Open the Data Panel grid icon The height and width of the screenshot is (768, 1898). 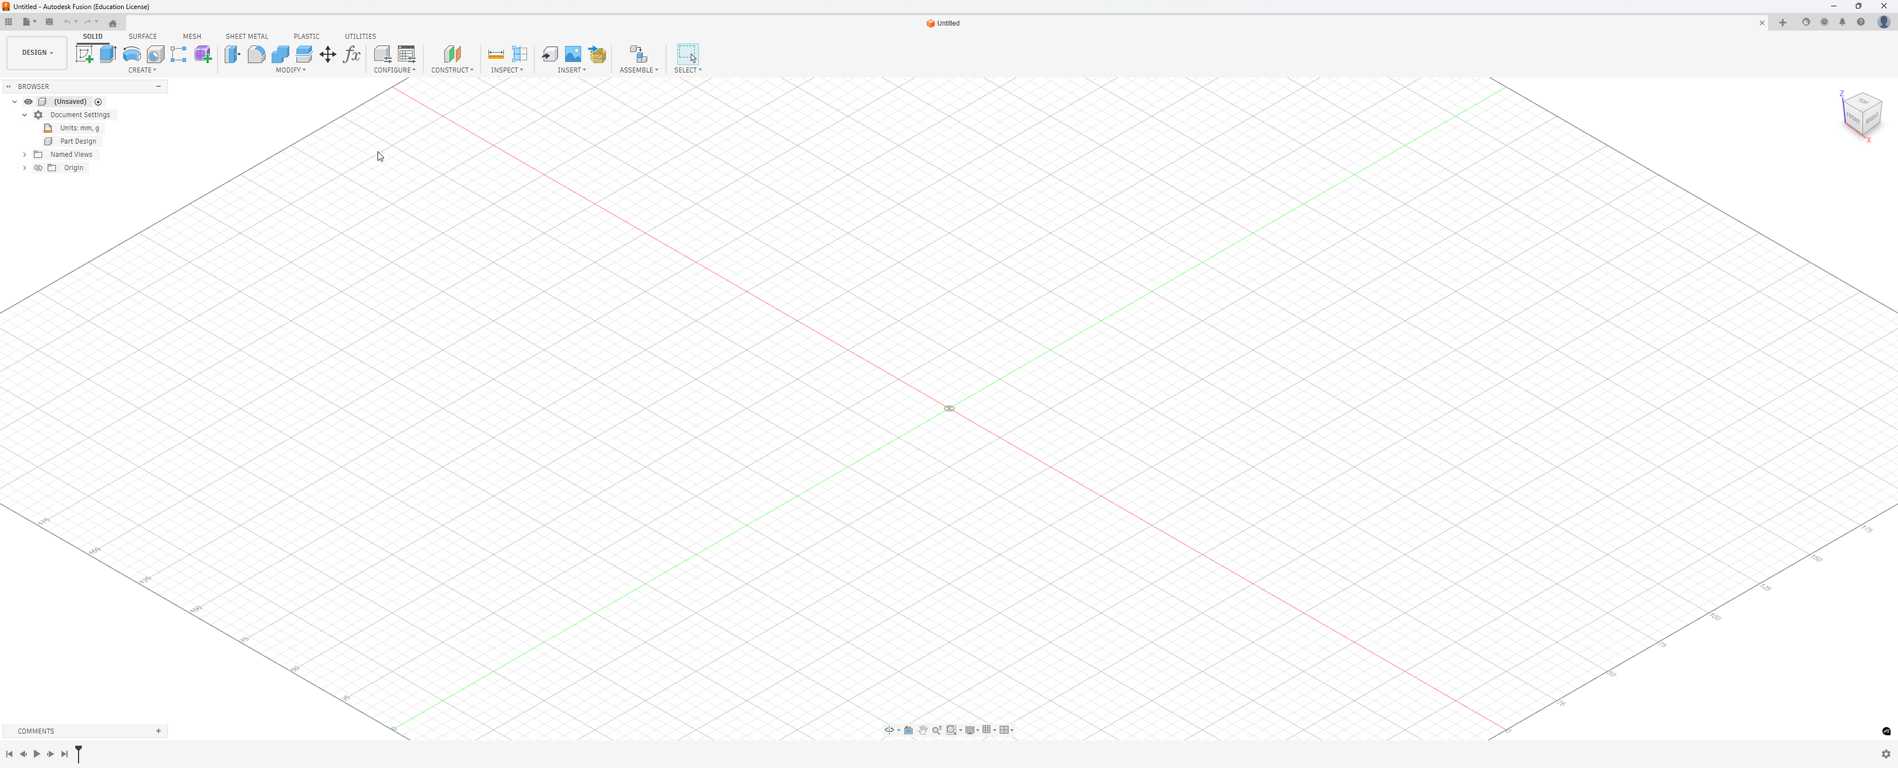click(x=9, y=22)
